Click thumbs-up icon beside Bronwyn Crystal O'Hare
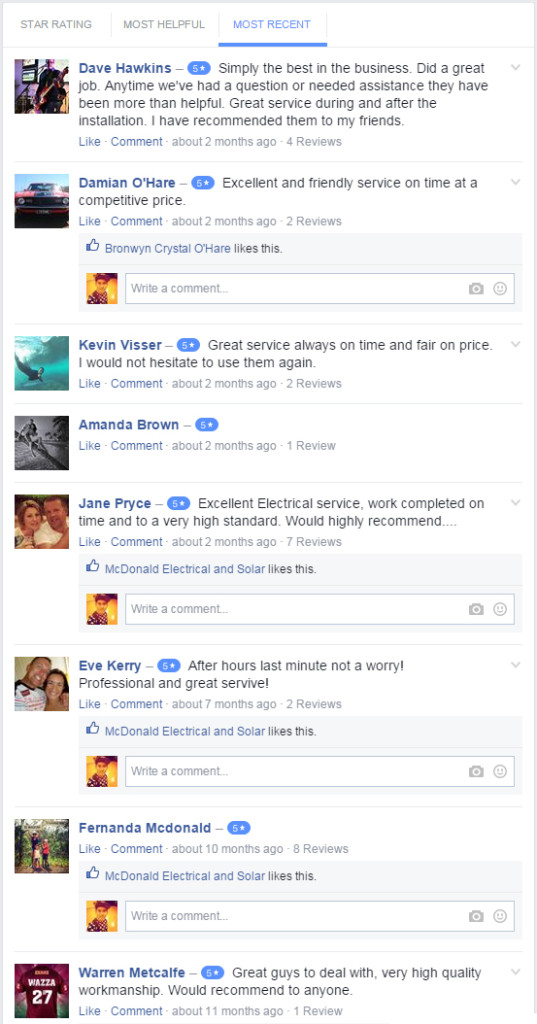This screenshot has width=537, height=1024. click(x=93, y=246)
